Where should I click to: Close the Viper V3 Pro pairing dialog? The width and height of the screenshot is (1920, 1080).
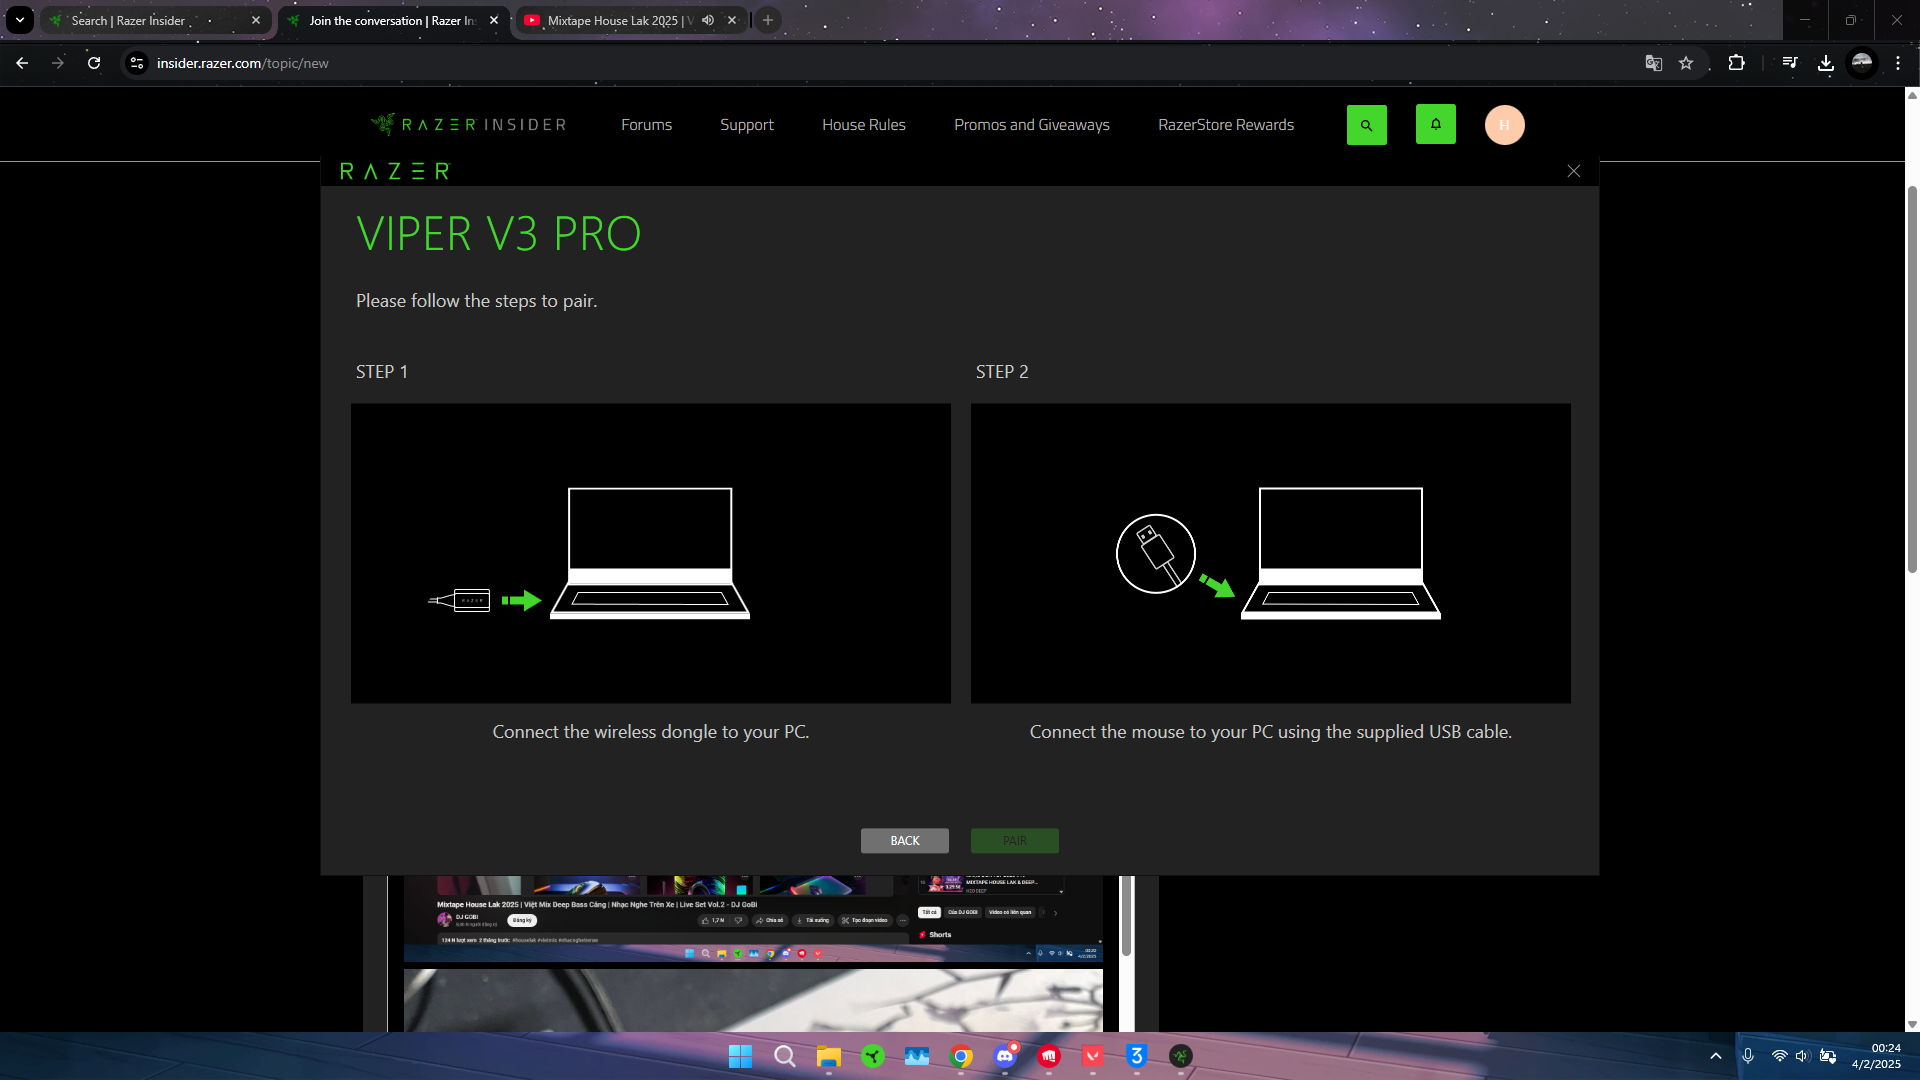(1574, 171)
